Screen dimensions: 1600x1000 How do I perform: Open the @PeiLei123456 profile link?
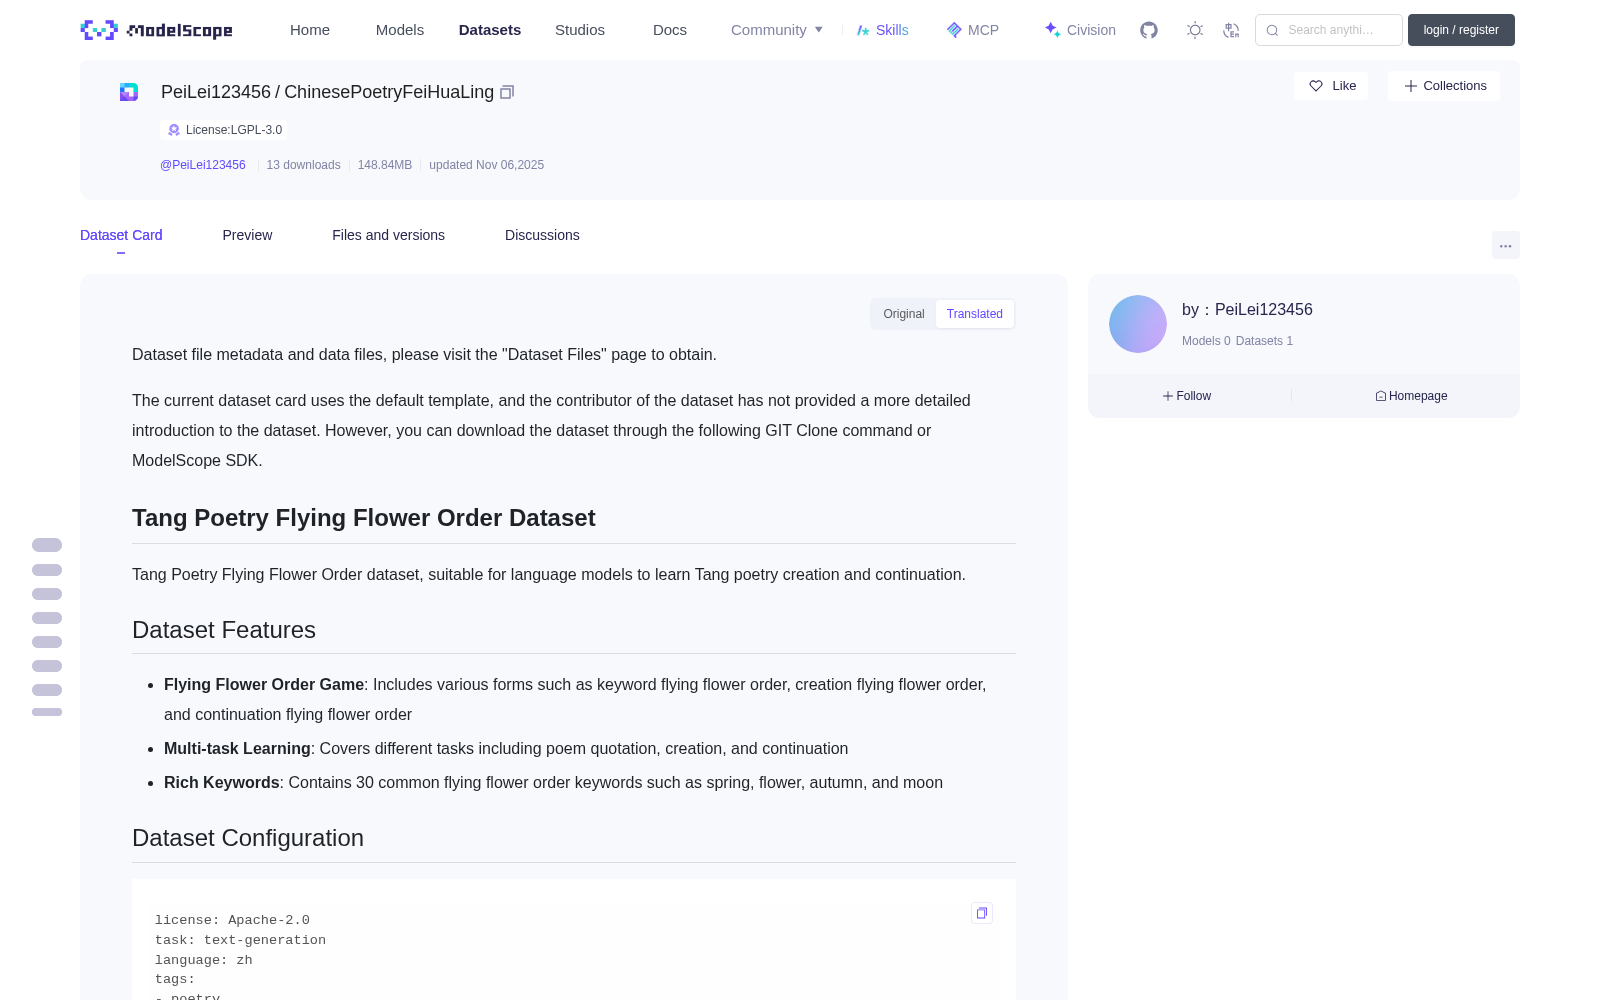tap(203, 165)
